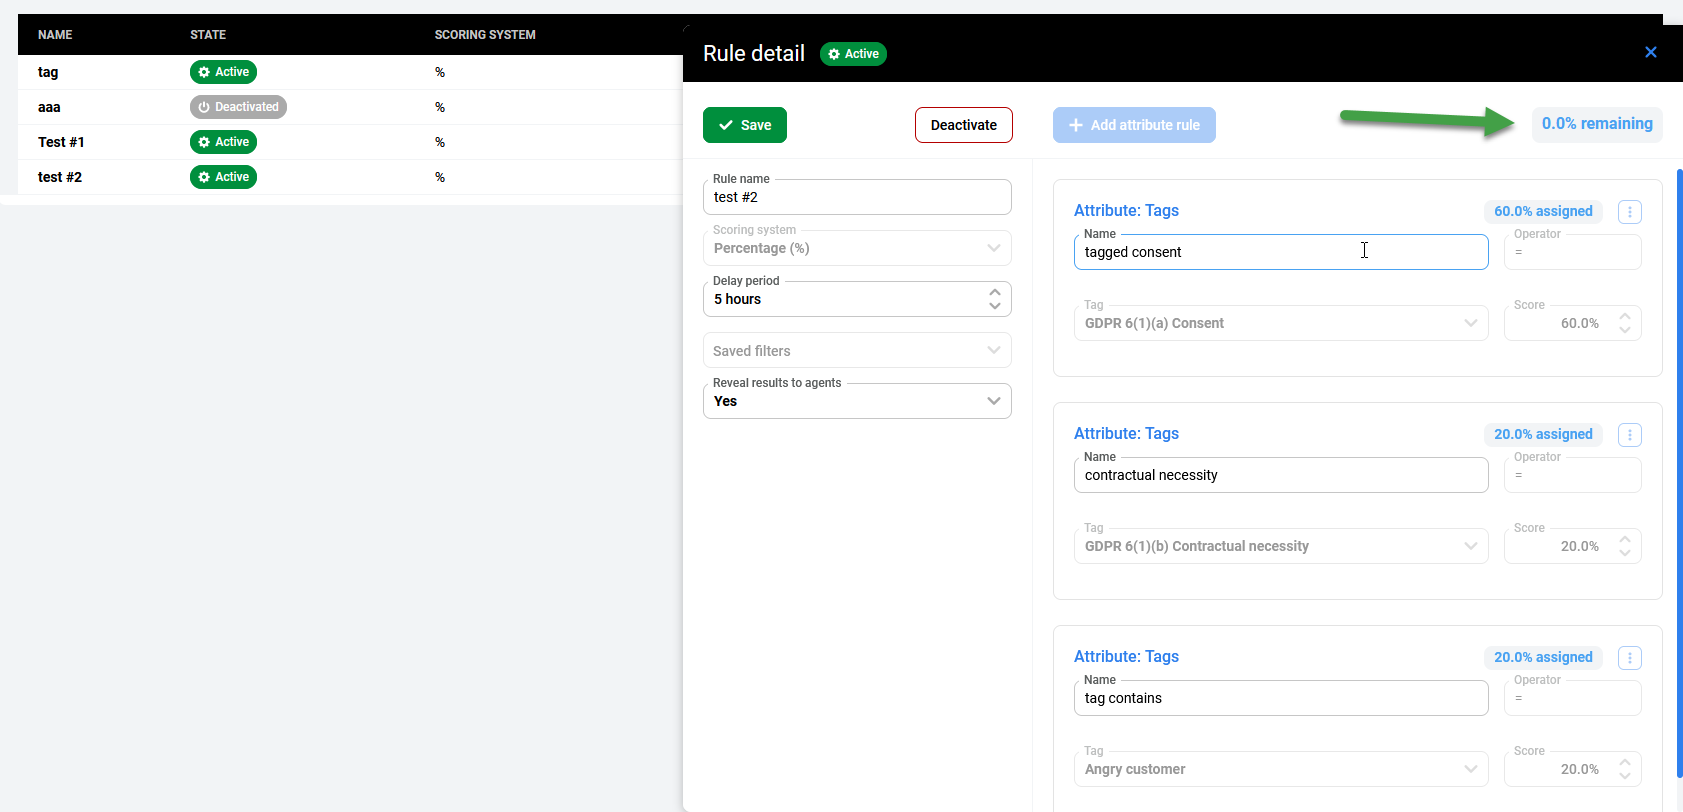Screen dimensions: 1683x812
Task: Click the Active status badge in header
Action: point(853,54)
